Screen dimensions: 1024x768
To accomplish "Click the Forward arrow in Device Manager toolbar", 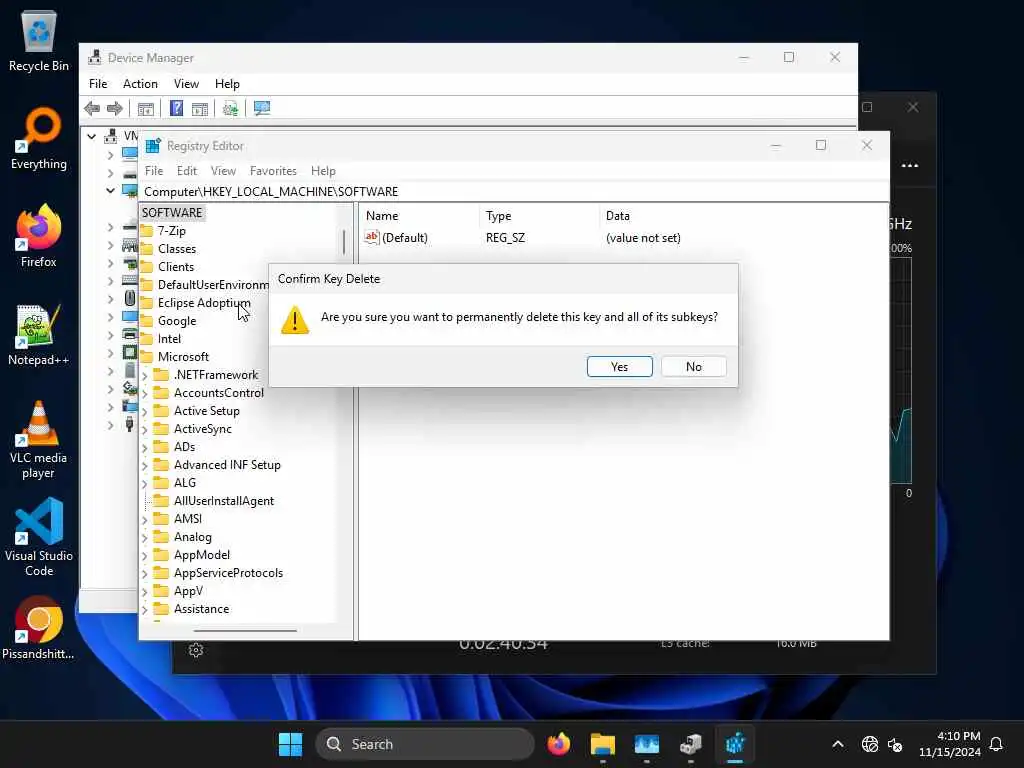I will coord(115,108).
